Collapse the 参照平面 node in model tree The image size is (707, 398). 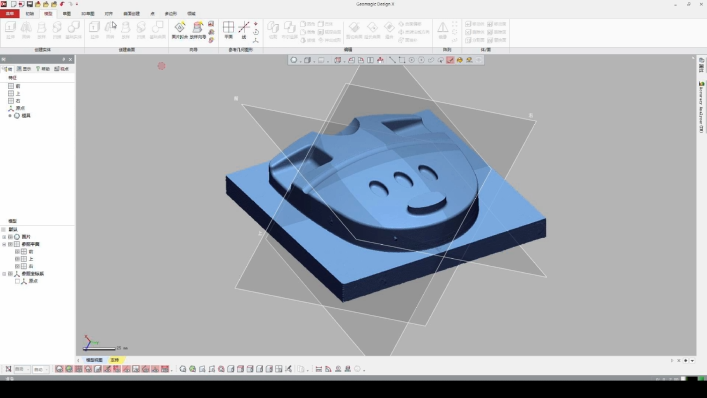click(x=4, y=244)
